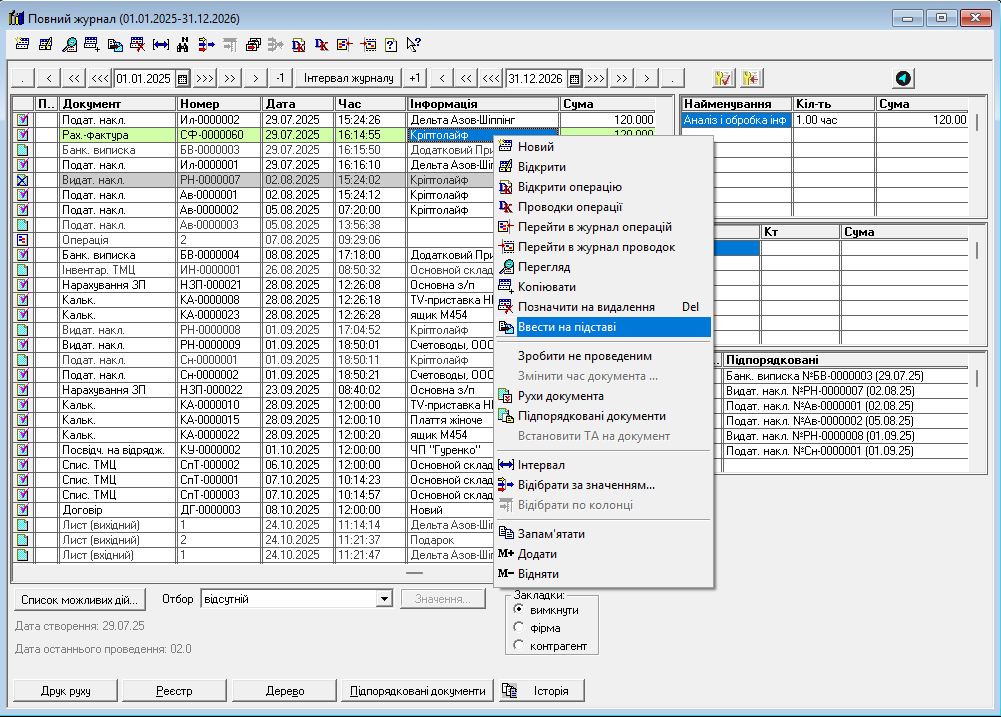Click the round black back-arrow button
1001x717 pixels.
pos(903,78)
